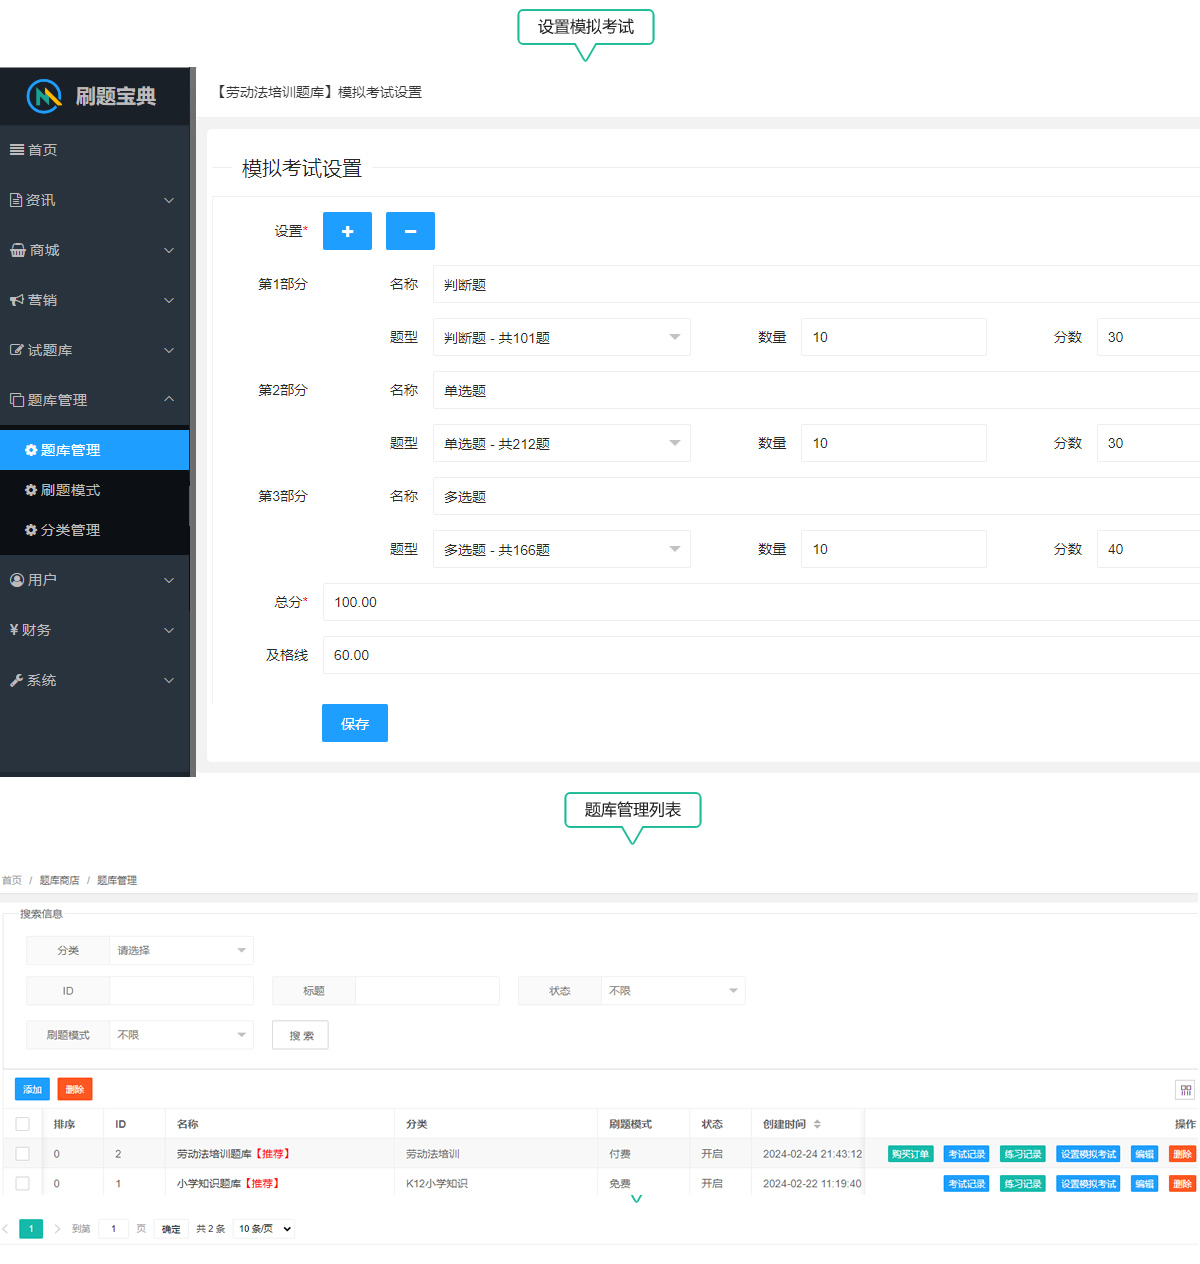Image resolution: width=1200 pixels, height=1264 pixels.
Task: Open the 10 条/页 page size selector
Action: pos(265,1229)
